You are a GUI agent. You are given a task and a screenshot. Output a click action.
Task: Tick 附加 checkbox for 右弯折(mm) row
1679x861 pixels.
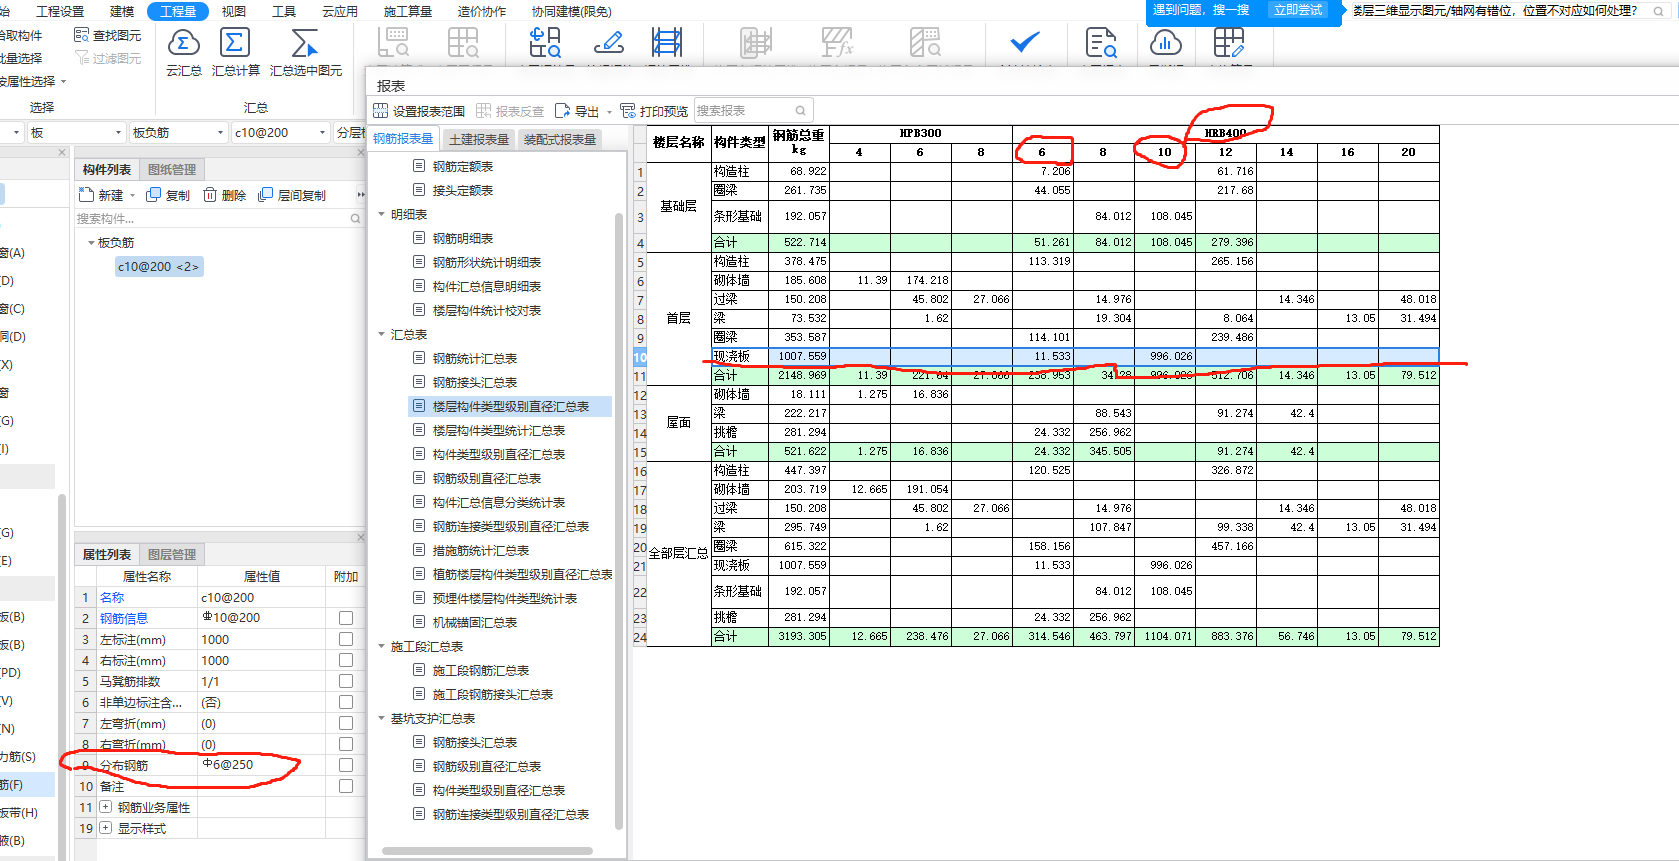tap(346, 744)
